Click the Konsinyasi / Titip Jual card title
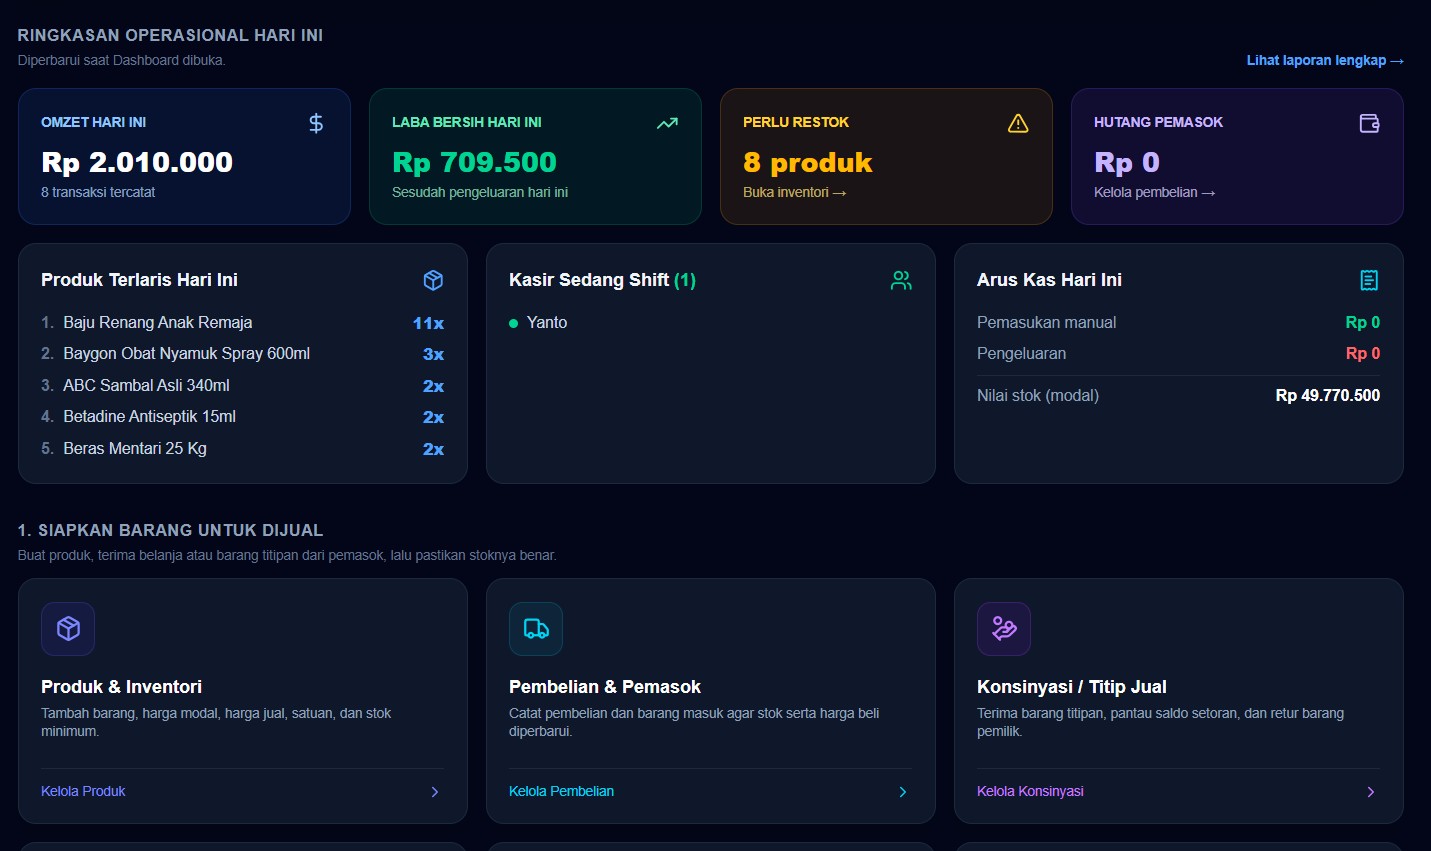This screenshot has height=851, width=1431. point(1072,687)
